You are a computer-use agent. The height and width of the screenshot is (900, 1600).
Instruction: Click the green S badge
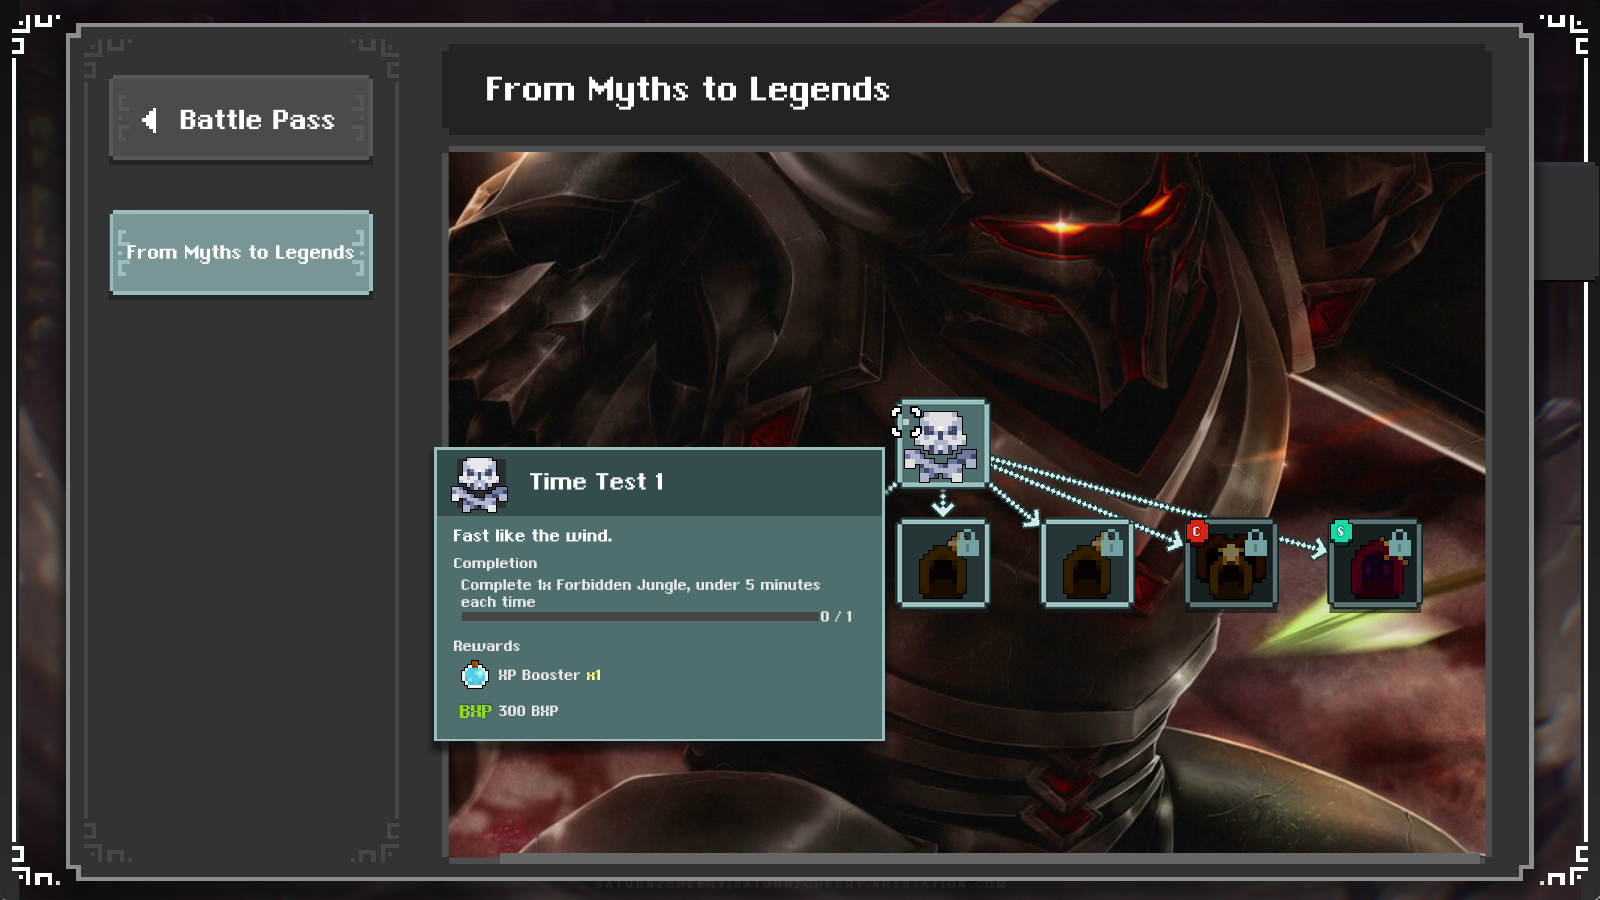tap(1341, 532)
